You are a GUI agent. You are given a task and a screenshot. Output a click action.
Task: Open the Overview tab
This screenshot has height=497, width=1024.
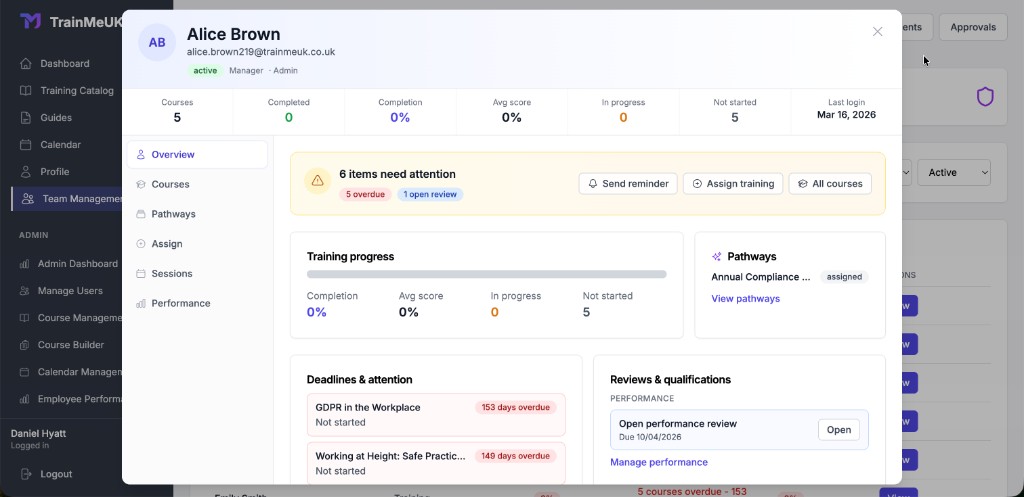[197, 155]
